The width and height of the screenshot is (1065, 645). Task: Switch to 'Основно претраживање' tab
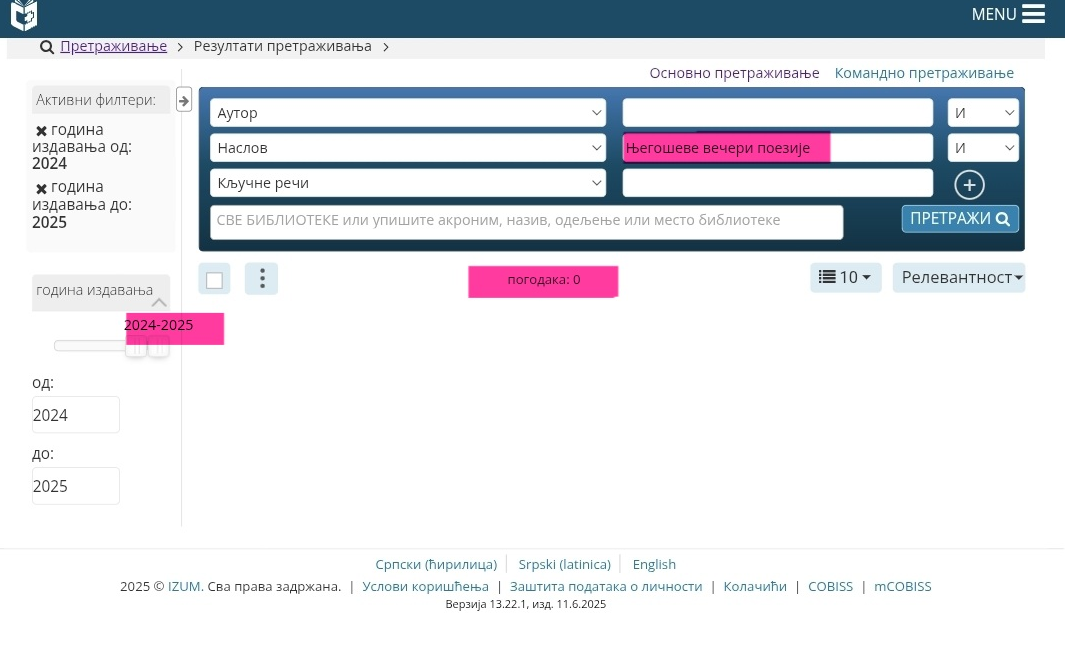(734, 73)
